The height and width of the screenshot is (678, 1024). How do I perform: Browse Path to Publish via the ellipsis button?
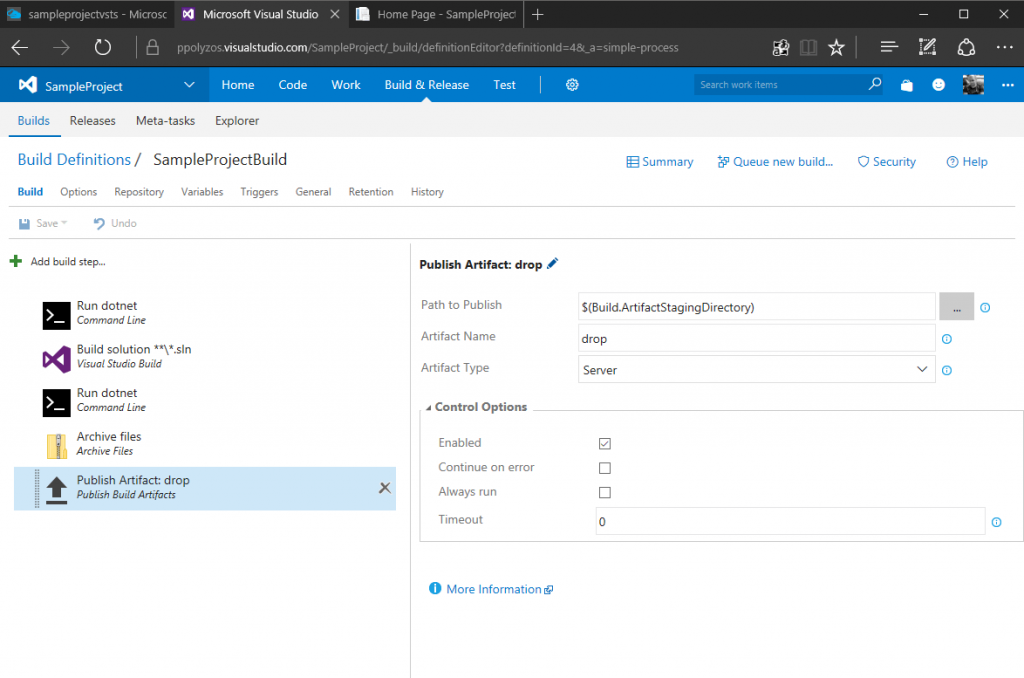(956, 306)
